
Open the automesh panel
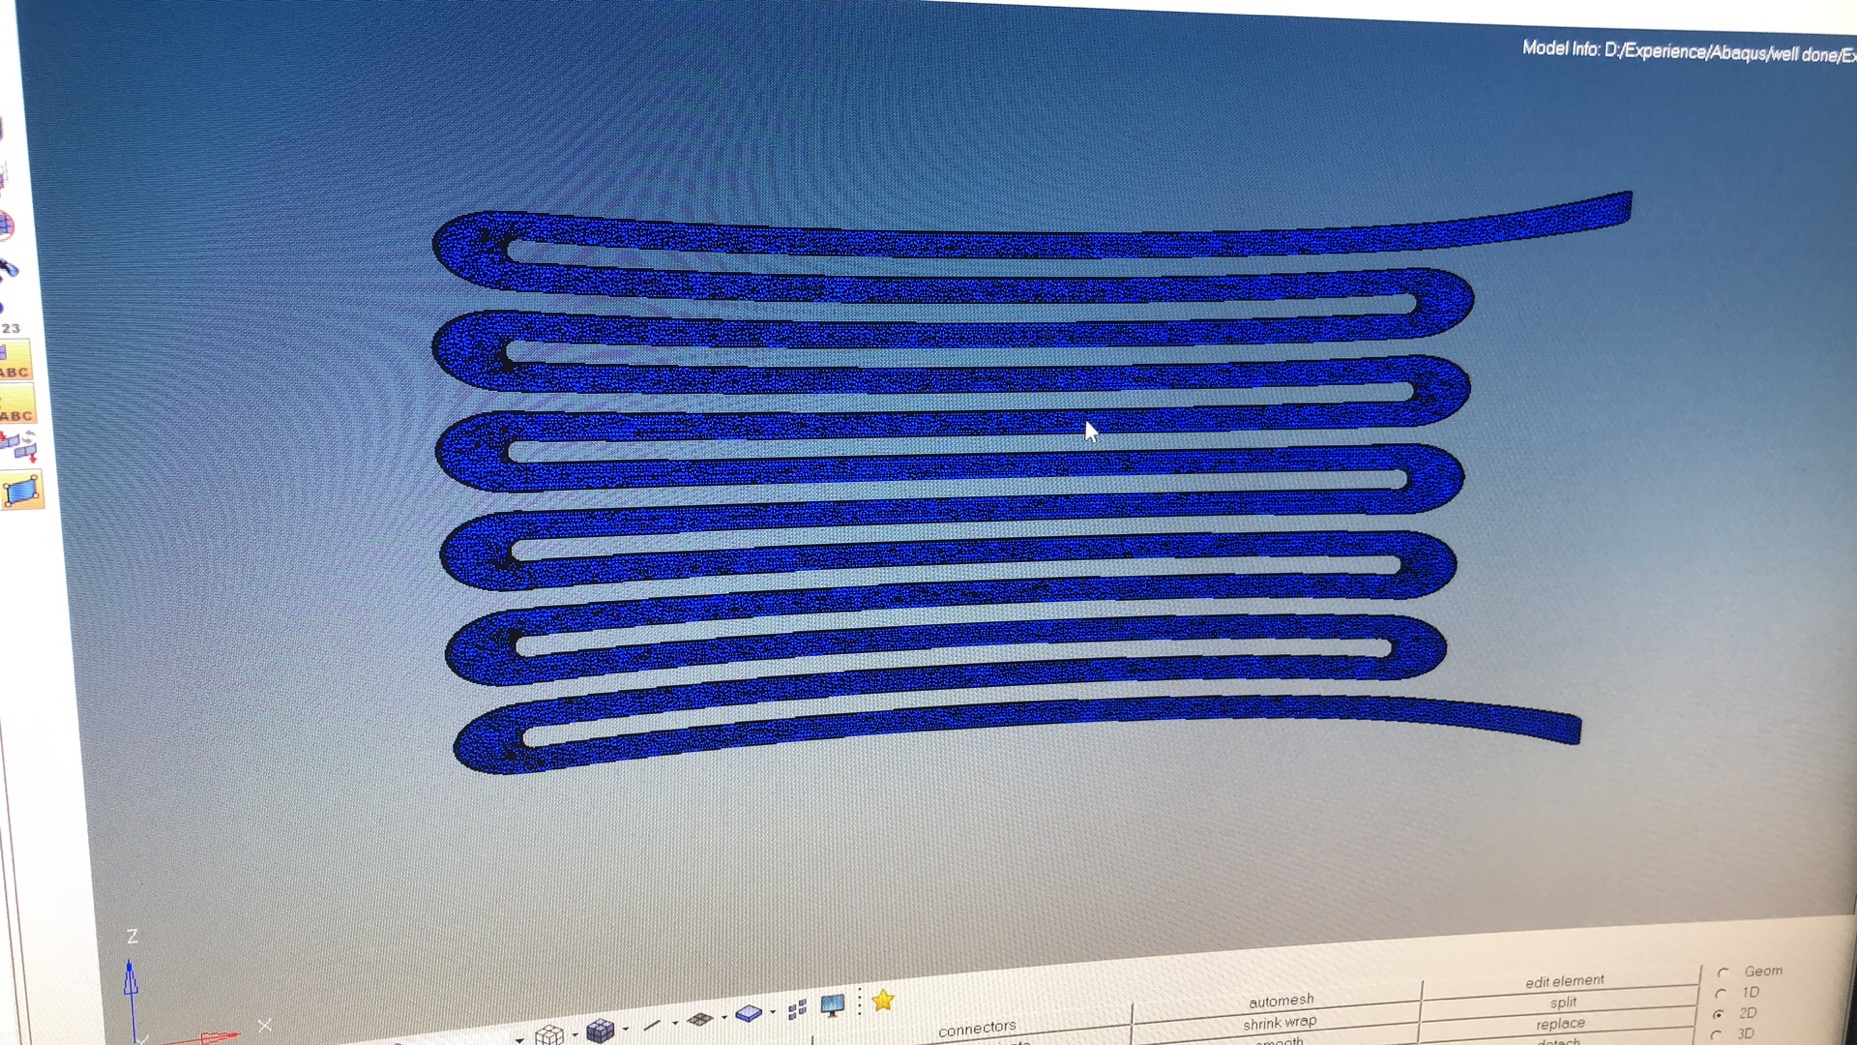[x=1281, y=1000]
